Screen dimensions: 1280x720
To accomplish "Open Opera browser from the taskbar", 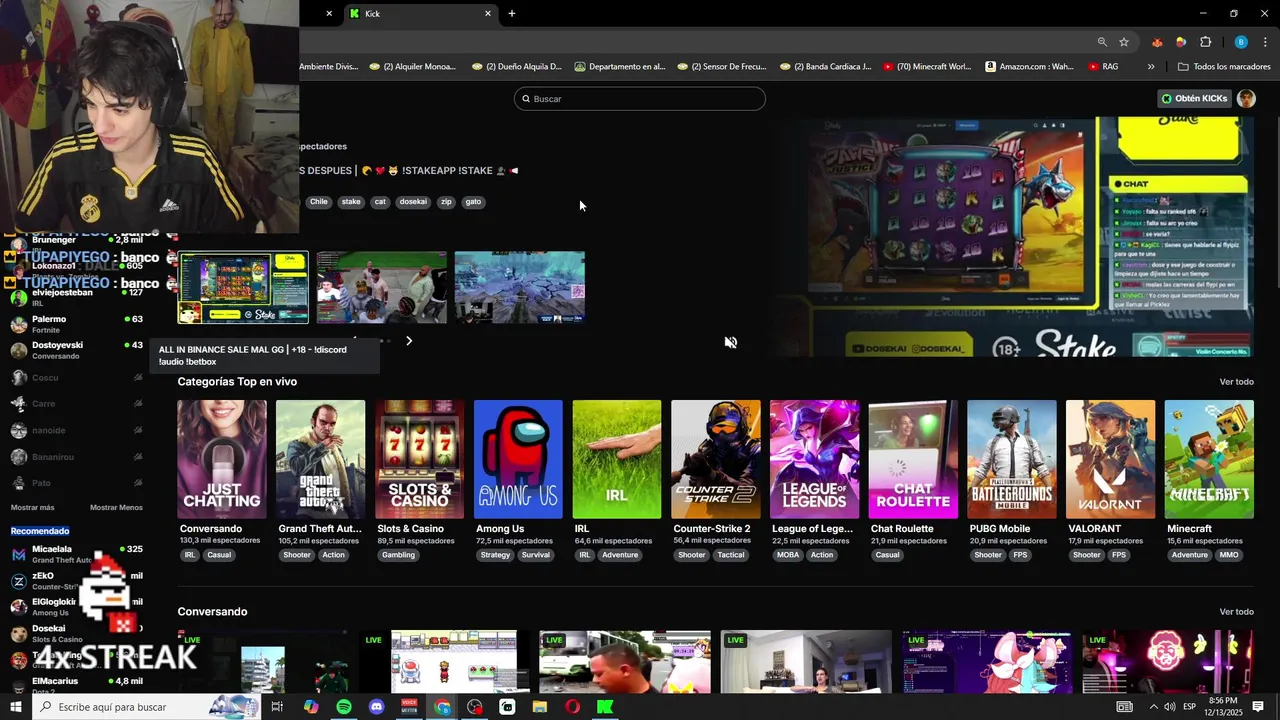I will point(573,707).
